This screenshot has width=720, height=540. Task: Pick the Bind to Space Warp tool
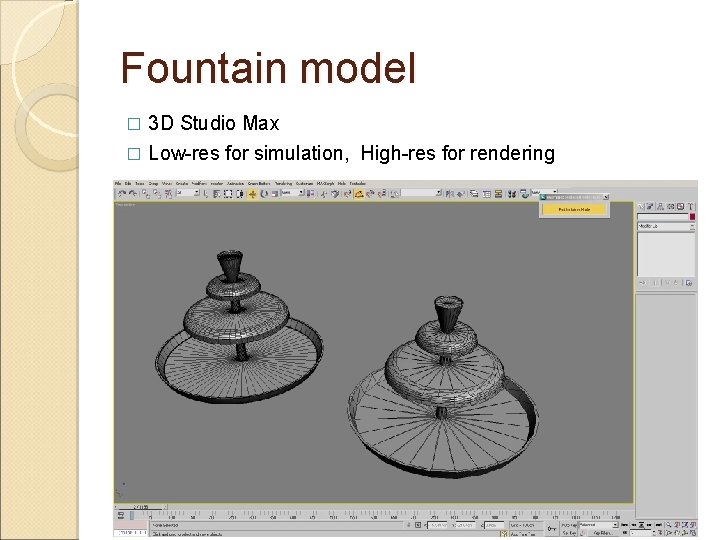point(168,194)
